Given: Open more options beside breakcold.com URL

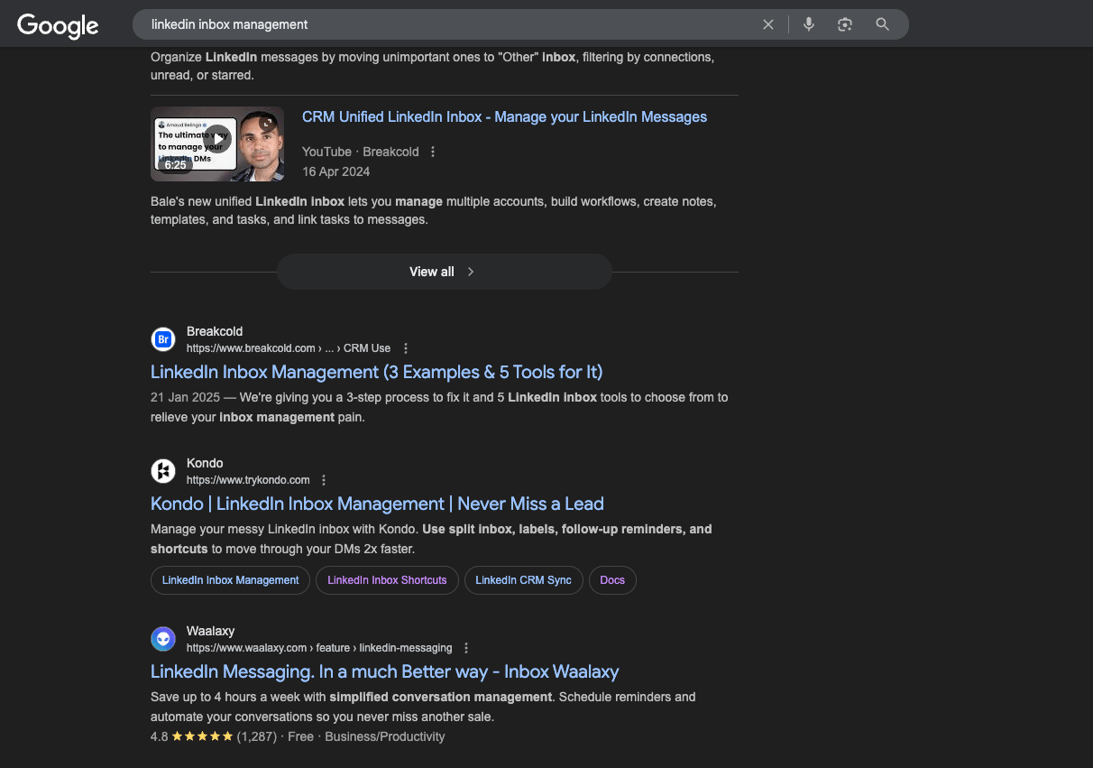Looking at the screenshot, I should pyautogui.click(x=406, y=348).
